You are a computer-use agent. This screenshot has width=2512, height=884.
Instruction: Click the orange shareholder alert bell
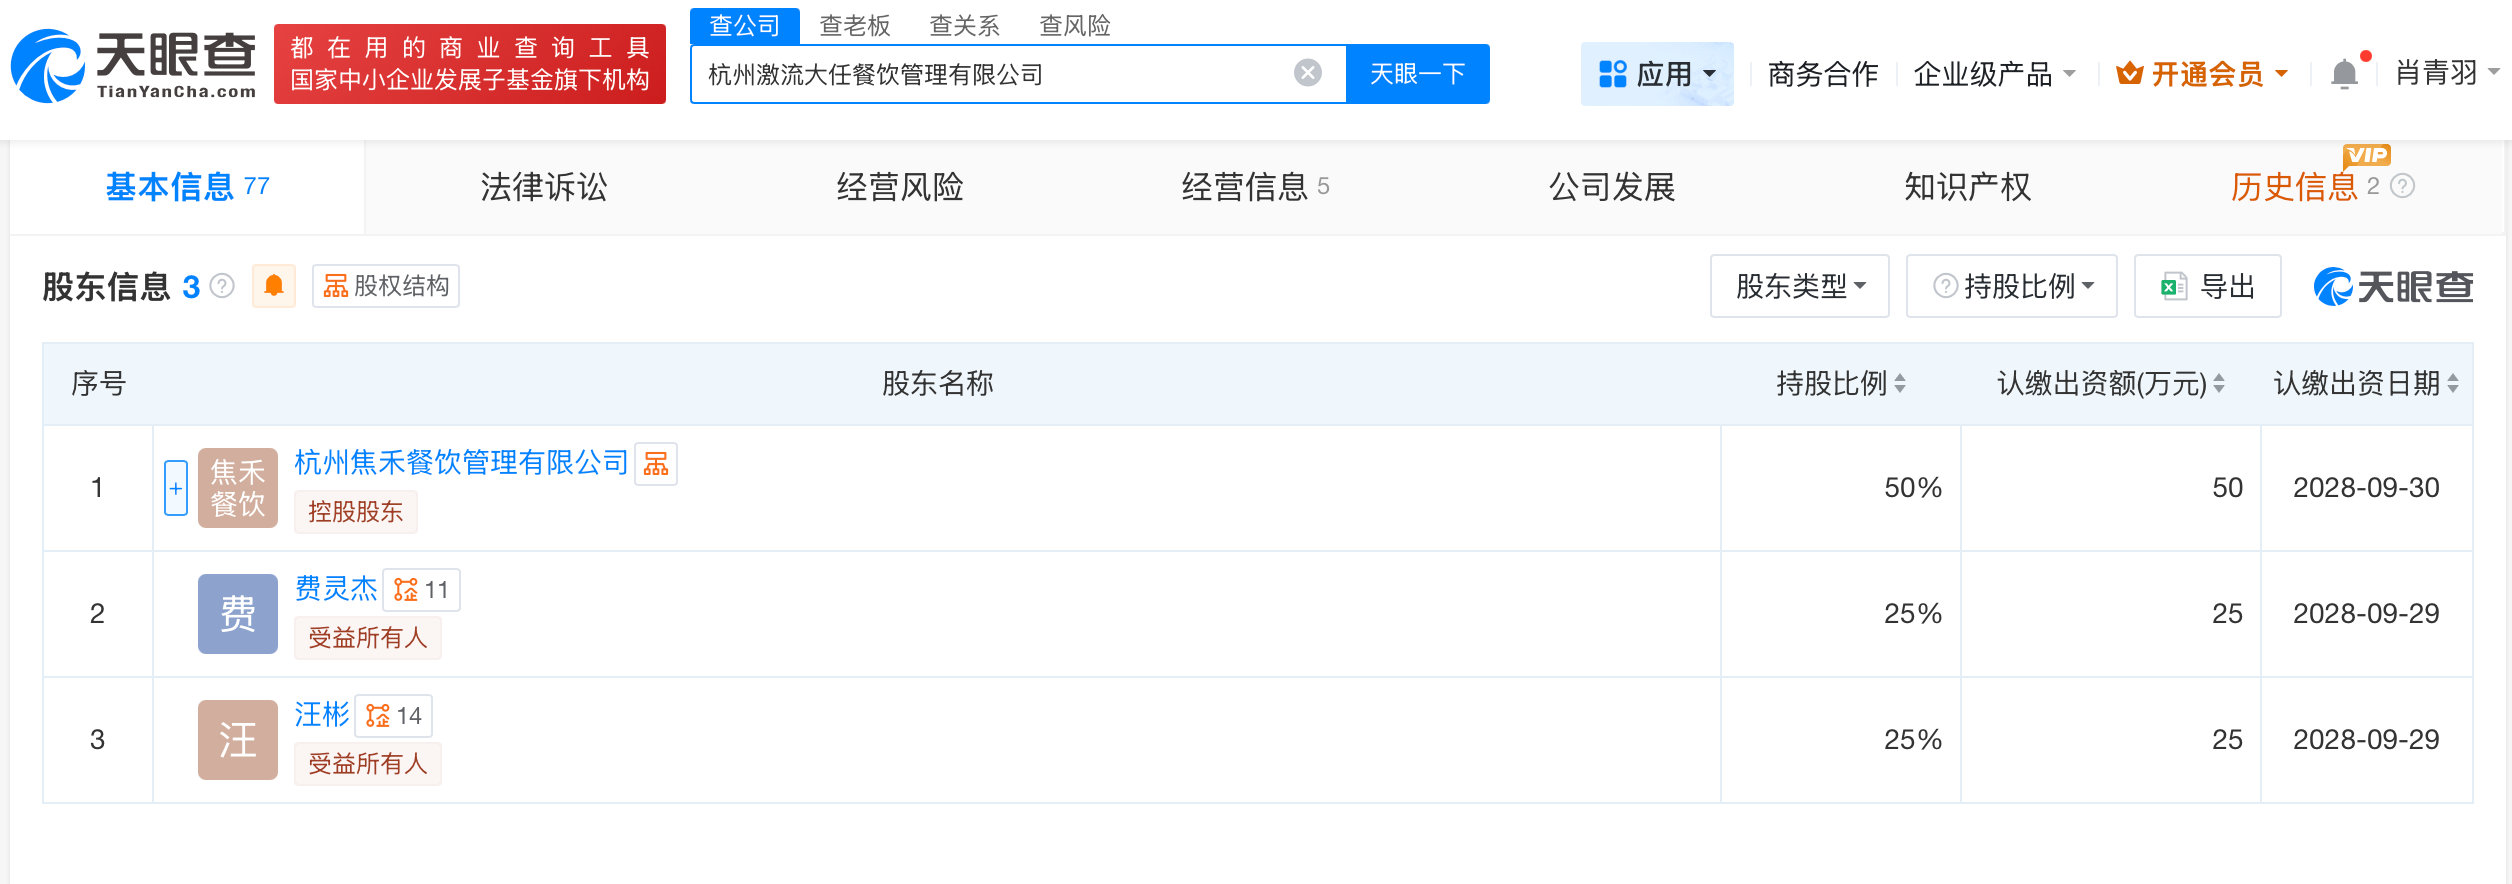(x=273, y=286)
